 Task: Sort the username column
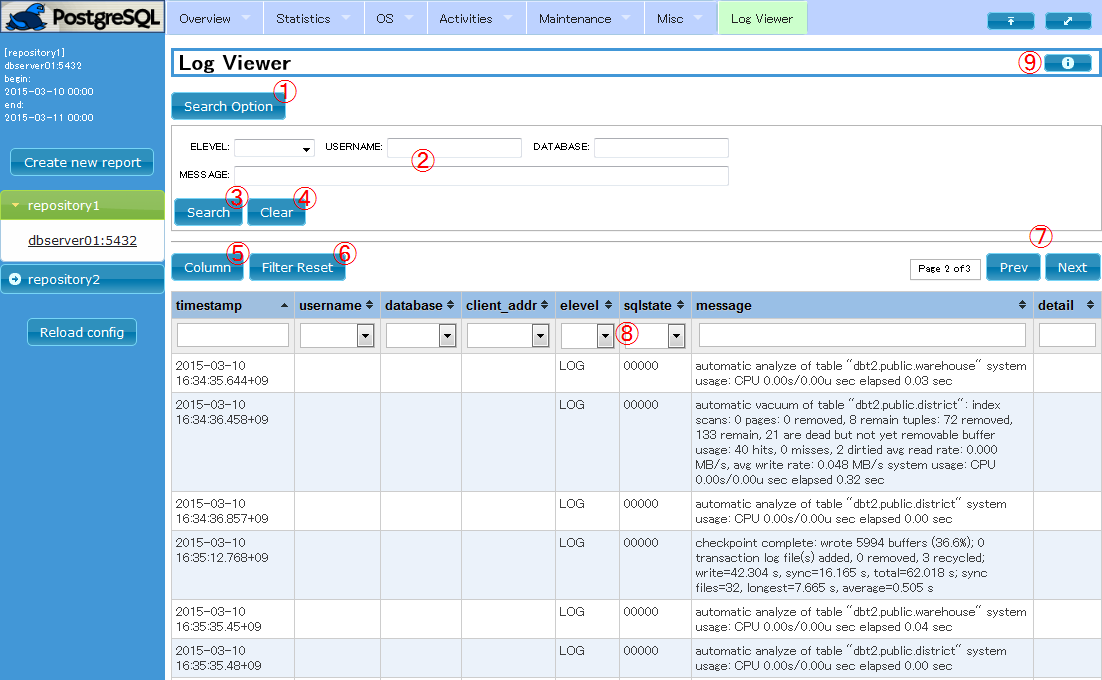[x=370, y=305]
